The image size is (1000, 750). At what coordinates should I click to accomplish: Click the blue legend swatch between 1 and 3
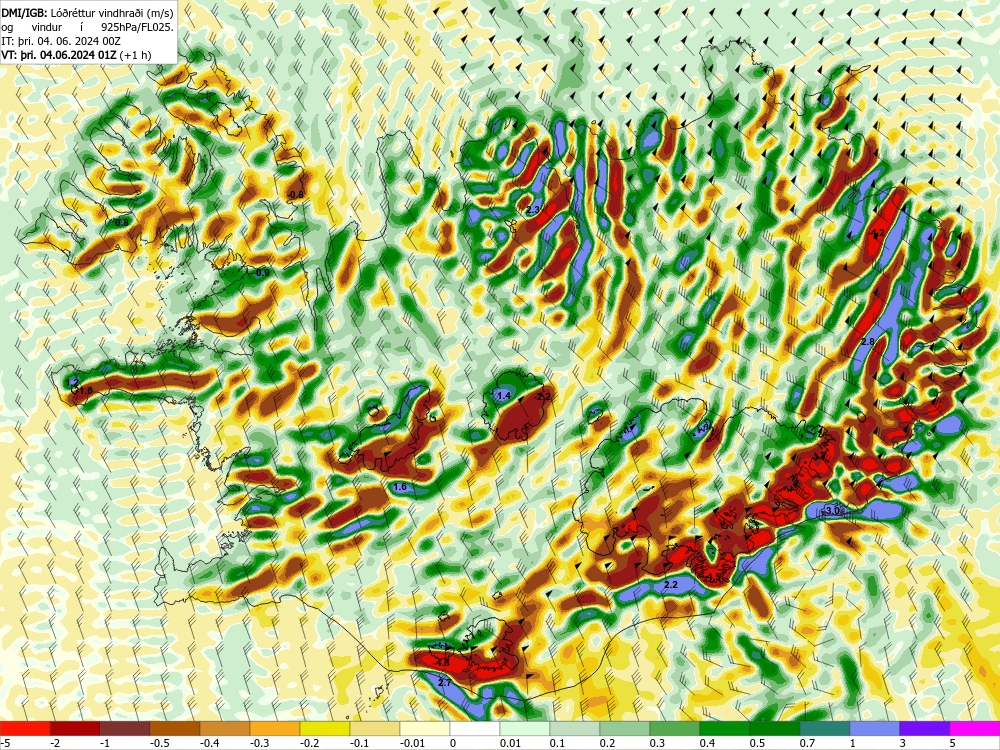click(x=875, y=728)
